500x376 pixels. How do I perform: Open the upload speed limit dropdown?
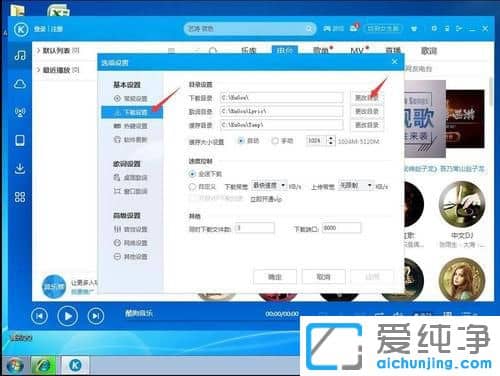coord(356,185)
